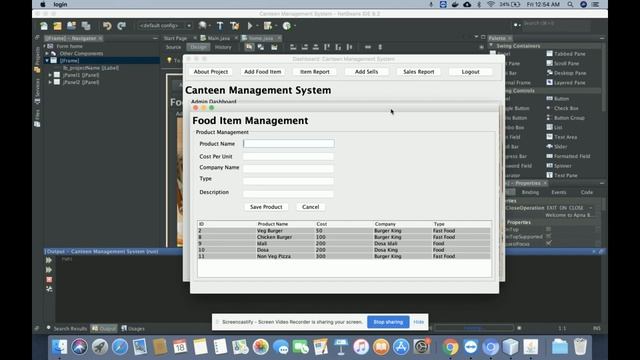Click About Project button in Dashboard
Screen dimensions: 640x360
(211, 72)
